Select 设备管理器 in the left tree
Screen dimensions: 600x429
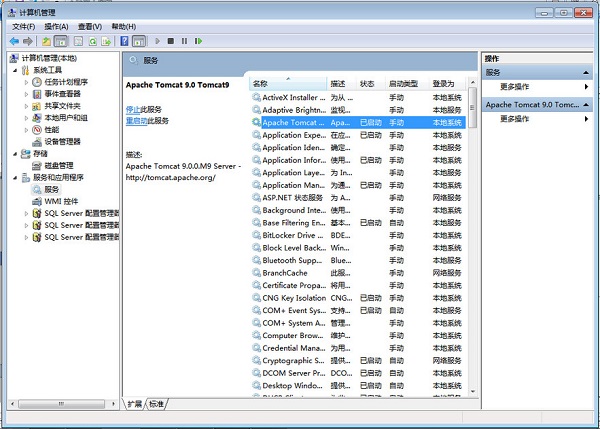(x=62, y=142)
